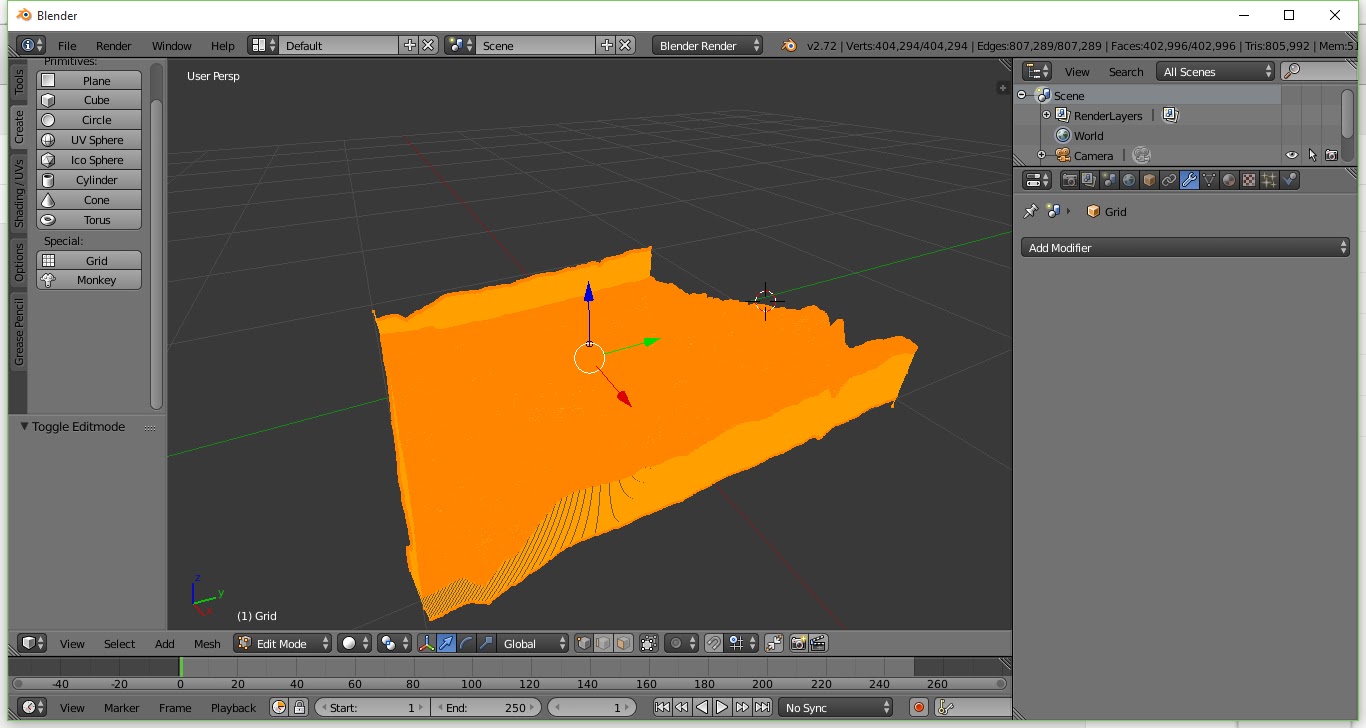1366x728 pixels.
Task: Open the viewport shading sphere dropdown
Action: click(x=355, y=643)
